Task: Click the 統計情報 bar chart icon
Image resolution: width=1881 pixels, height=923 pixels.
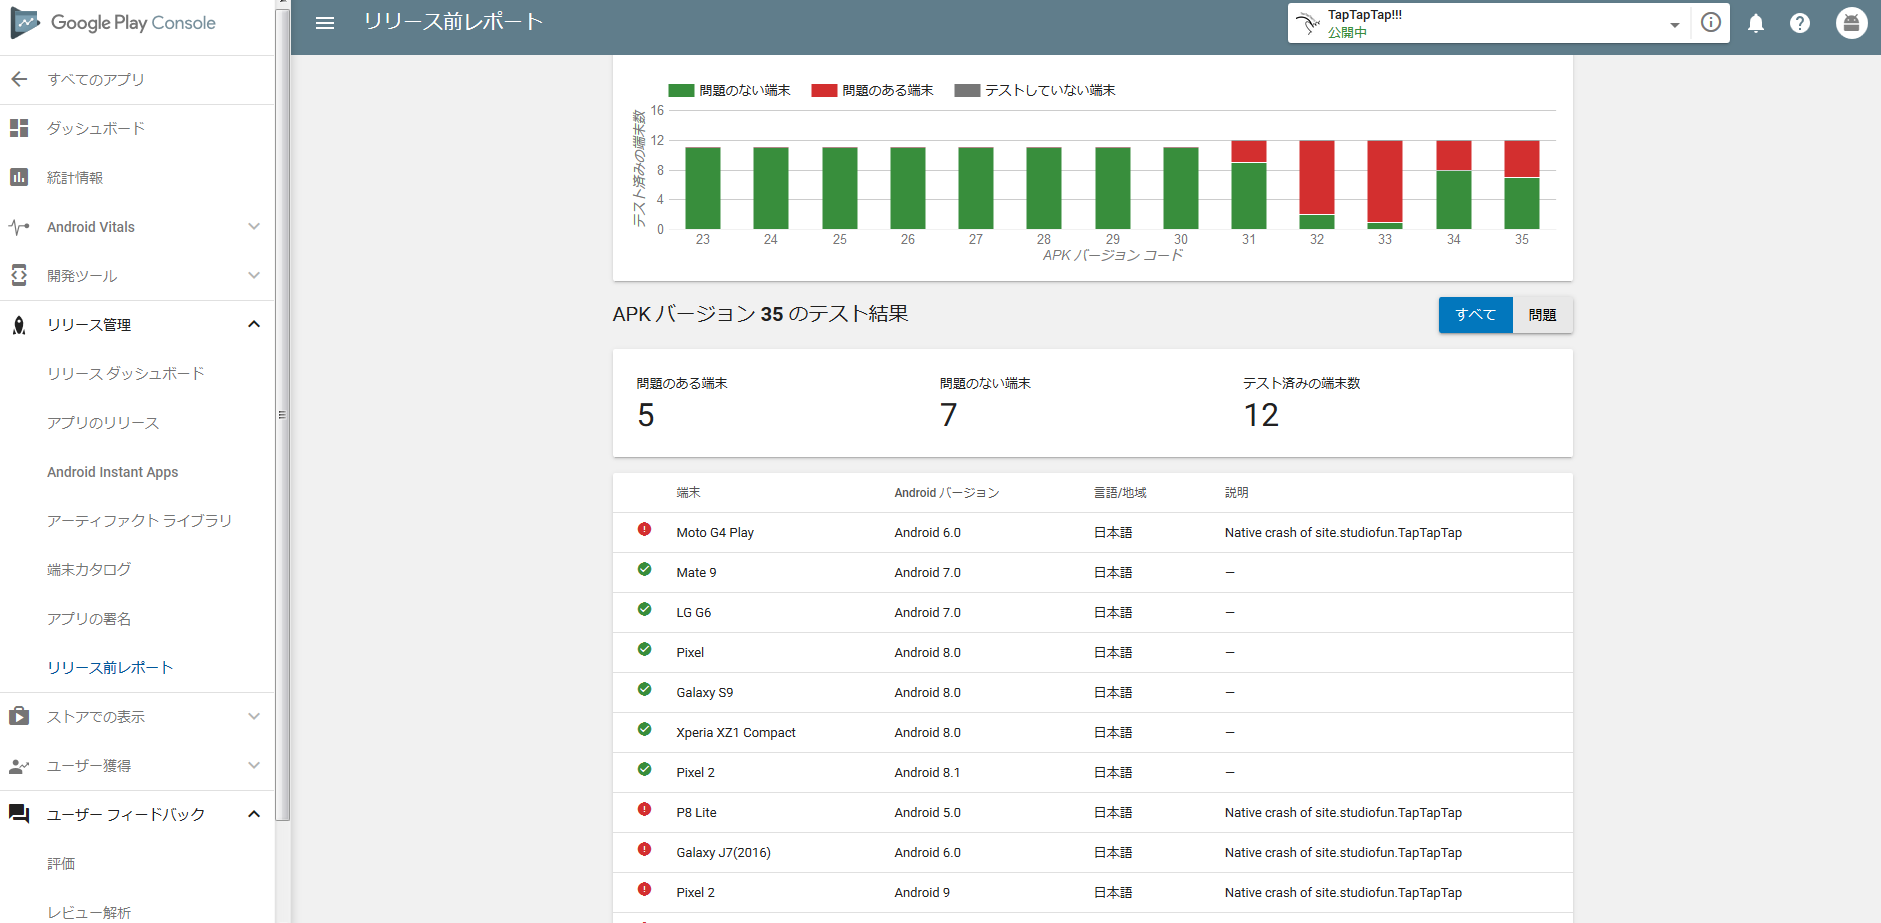Action: point(19,177)
